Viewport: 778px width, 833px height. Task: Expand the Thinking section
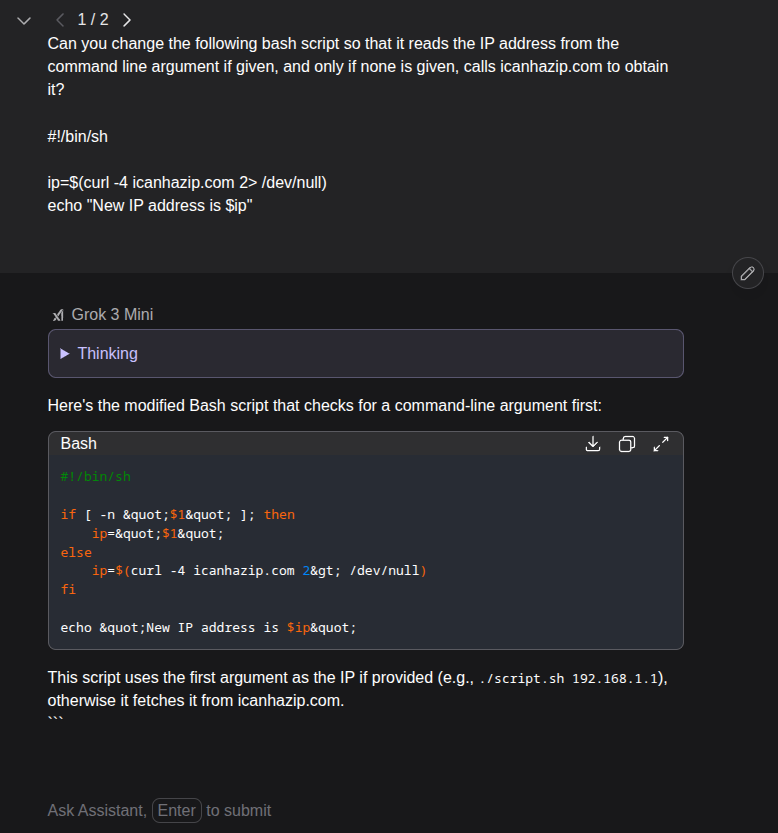point(98,353)
